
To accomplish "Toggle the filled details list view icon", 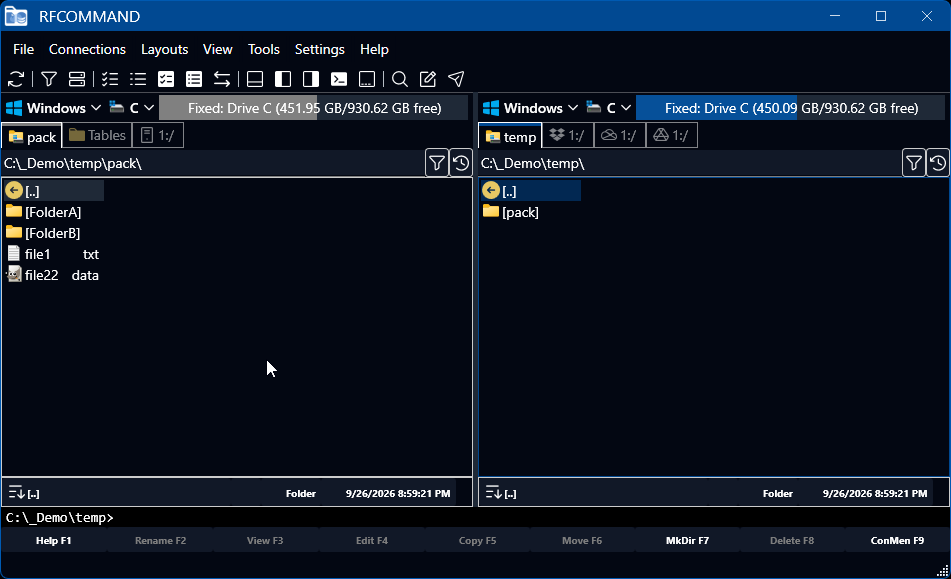I will tap(194, 79).
